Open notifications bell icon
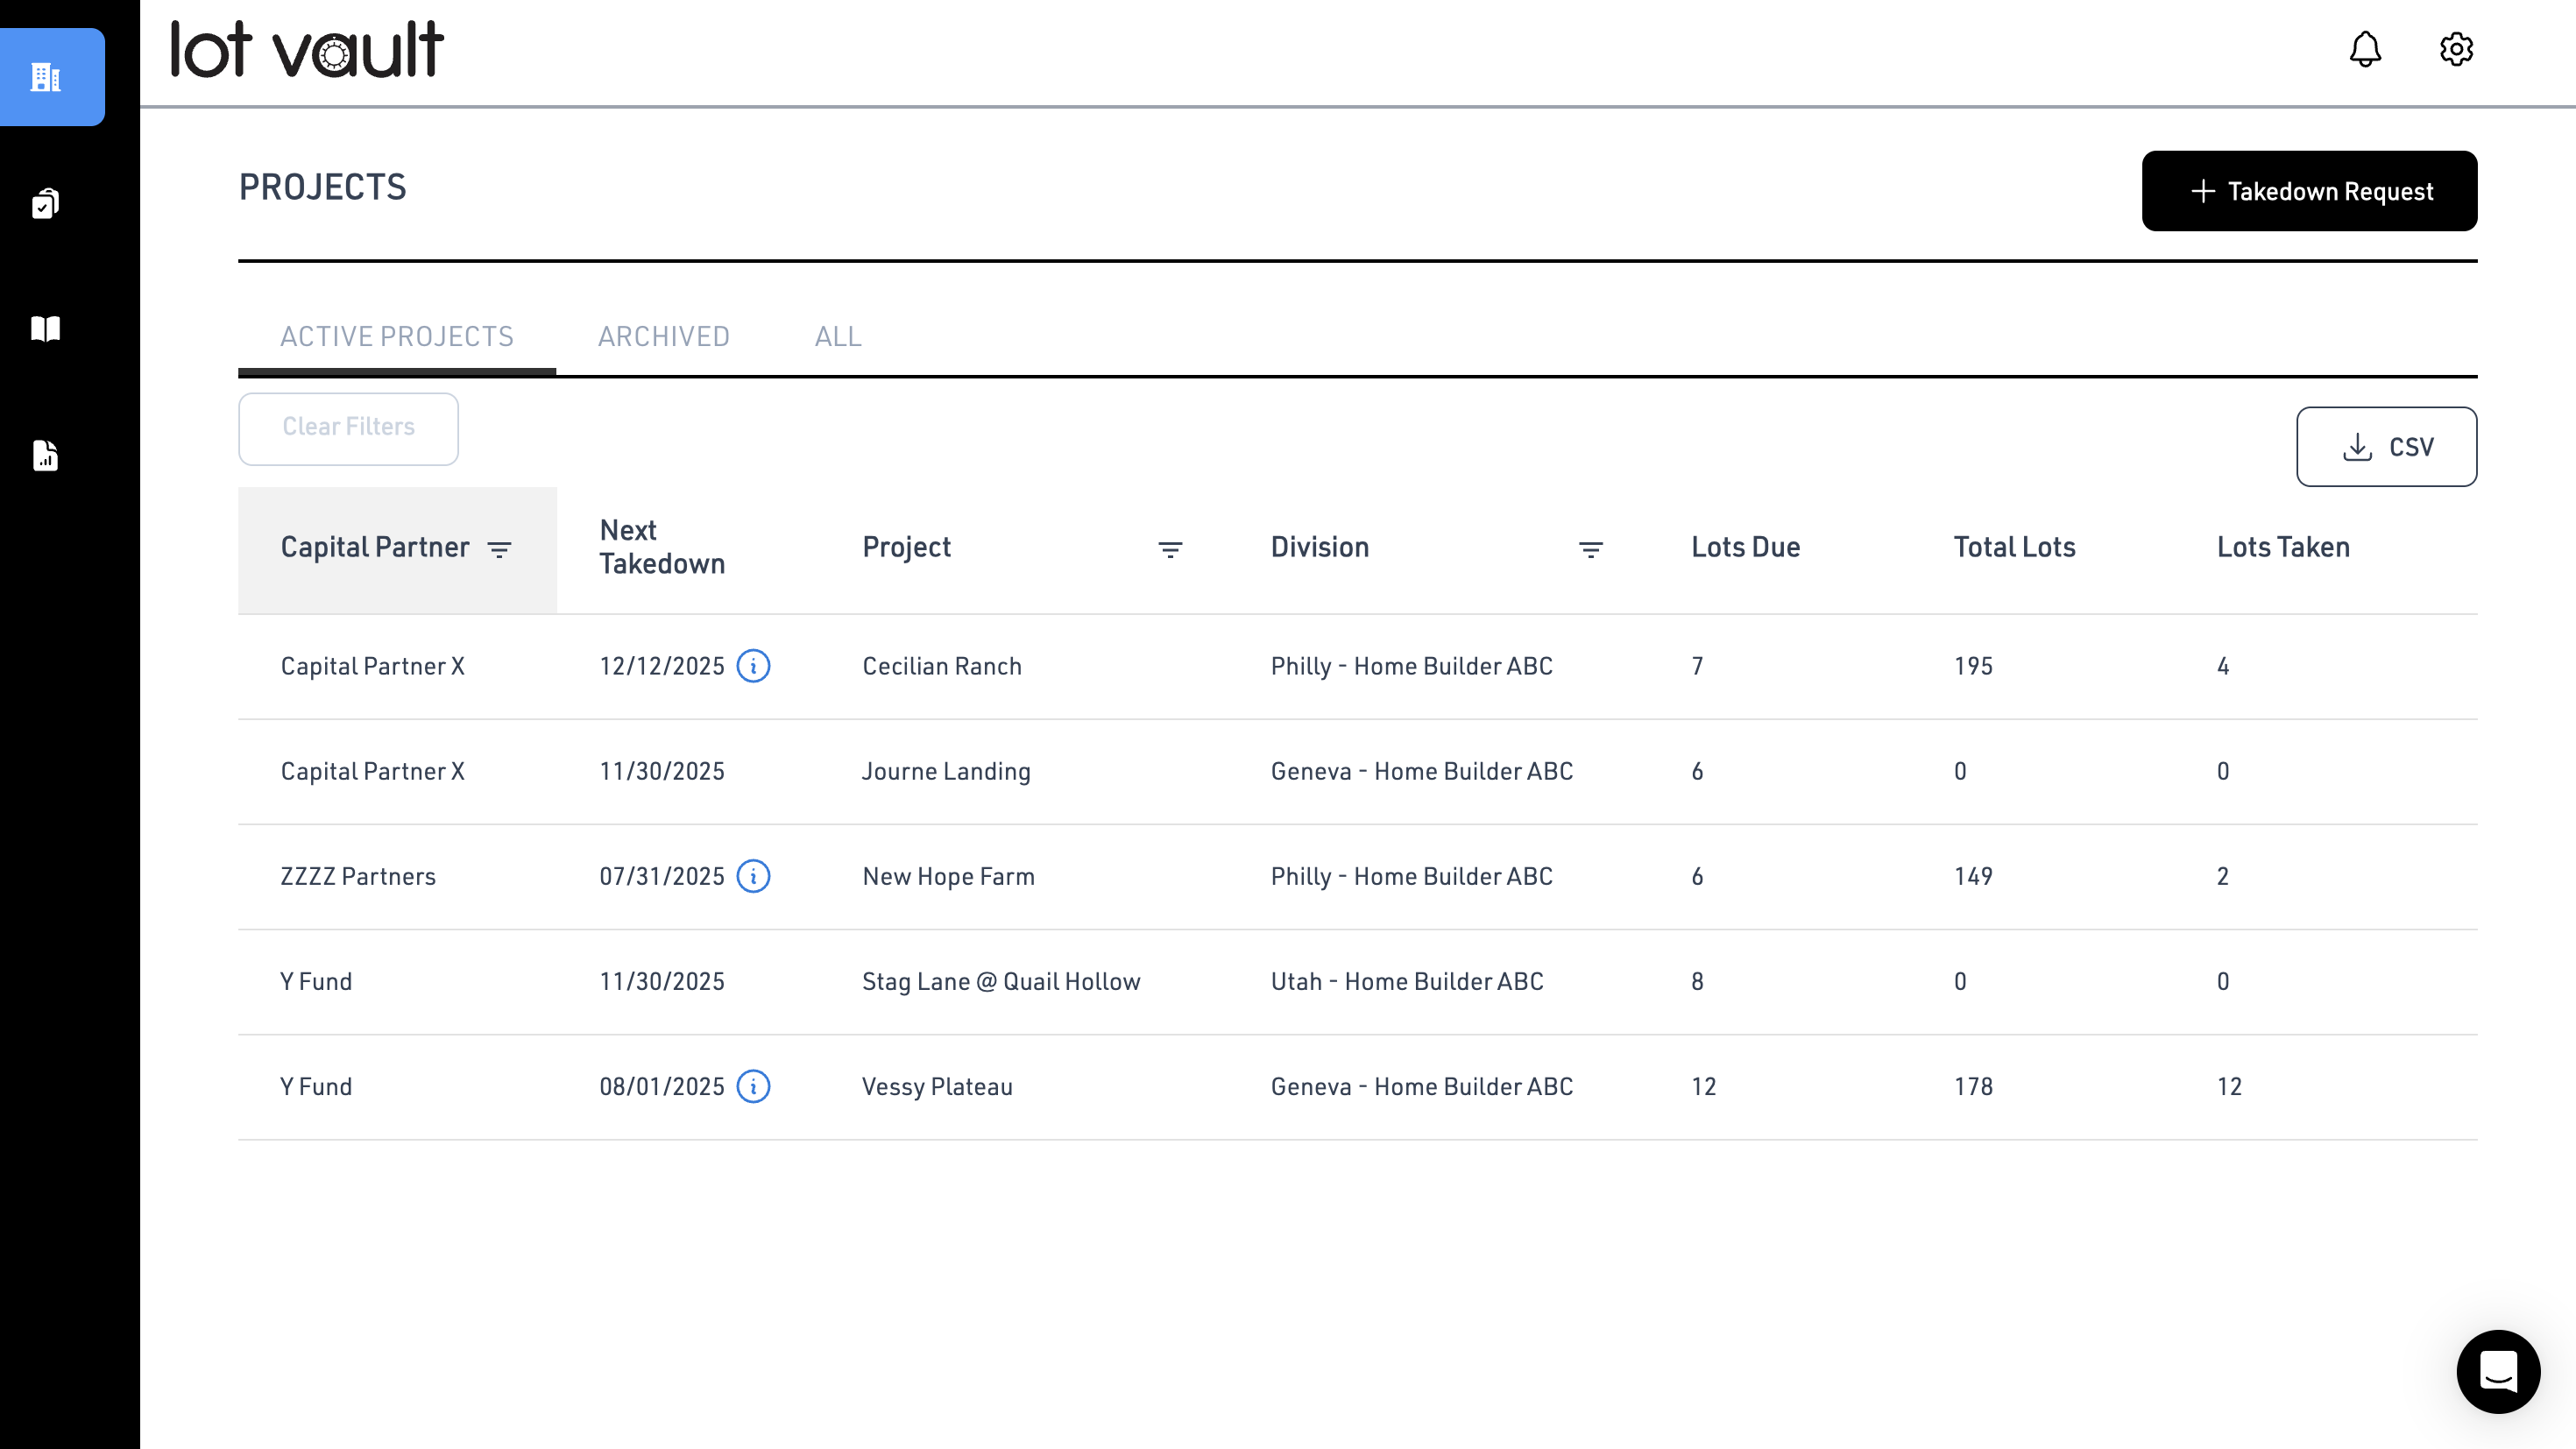 (2365, 49)
